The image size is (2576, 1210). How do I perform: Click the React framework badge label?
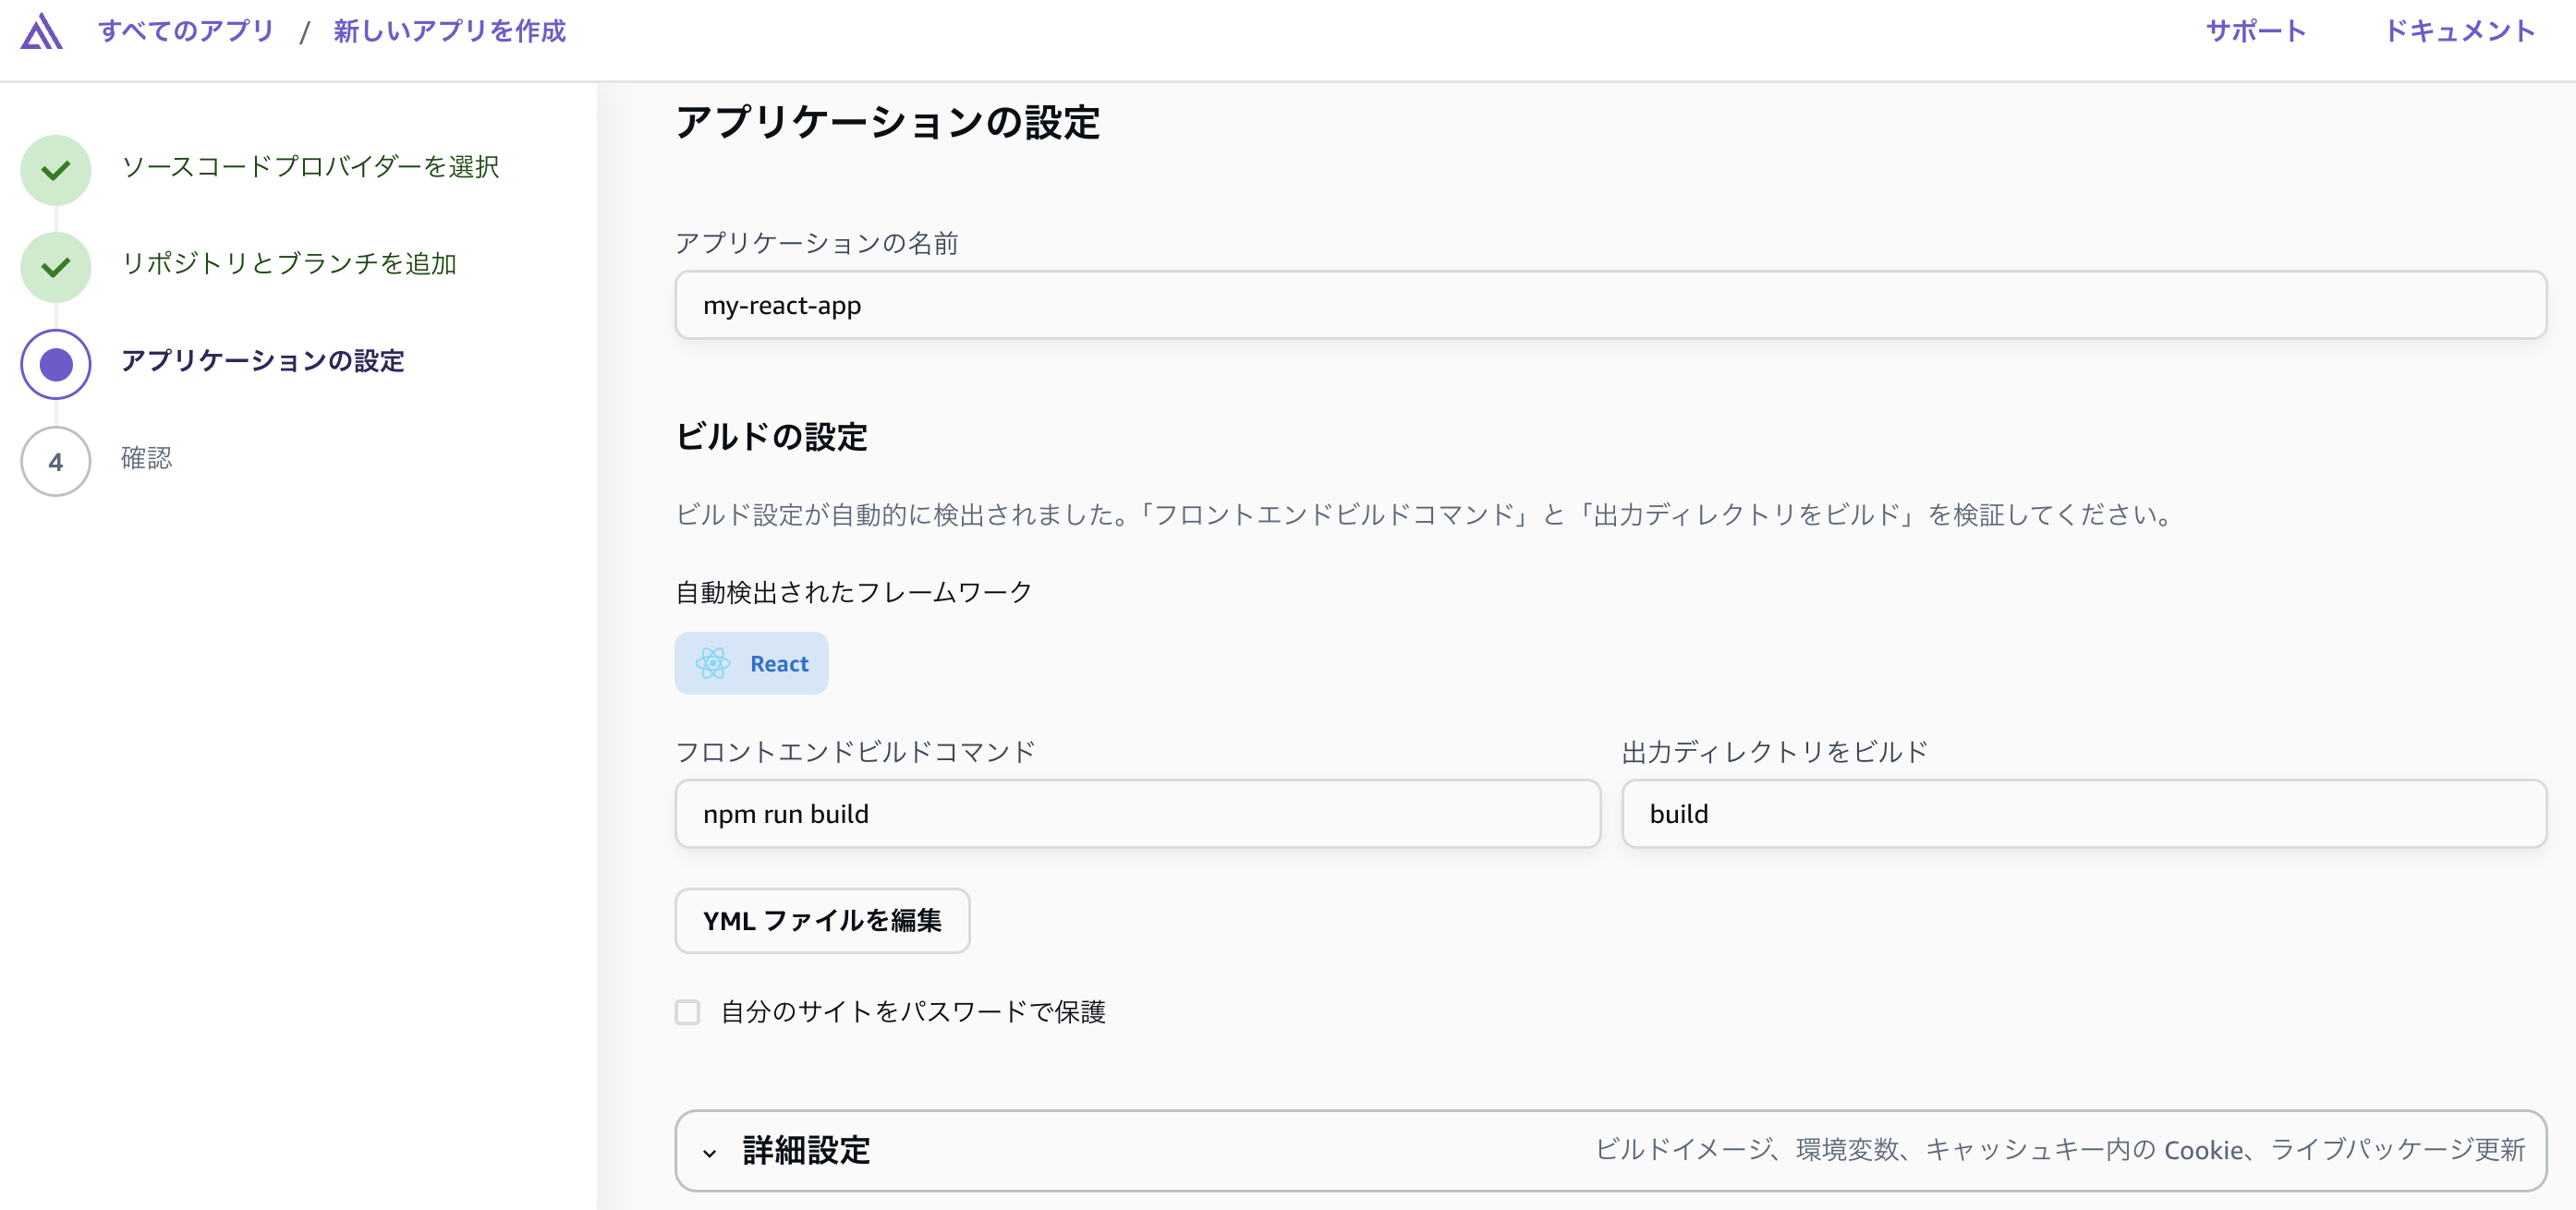coord(779,664)
